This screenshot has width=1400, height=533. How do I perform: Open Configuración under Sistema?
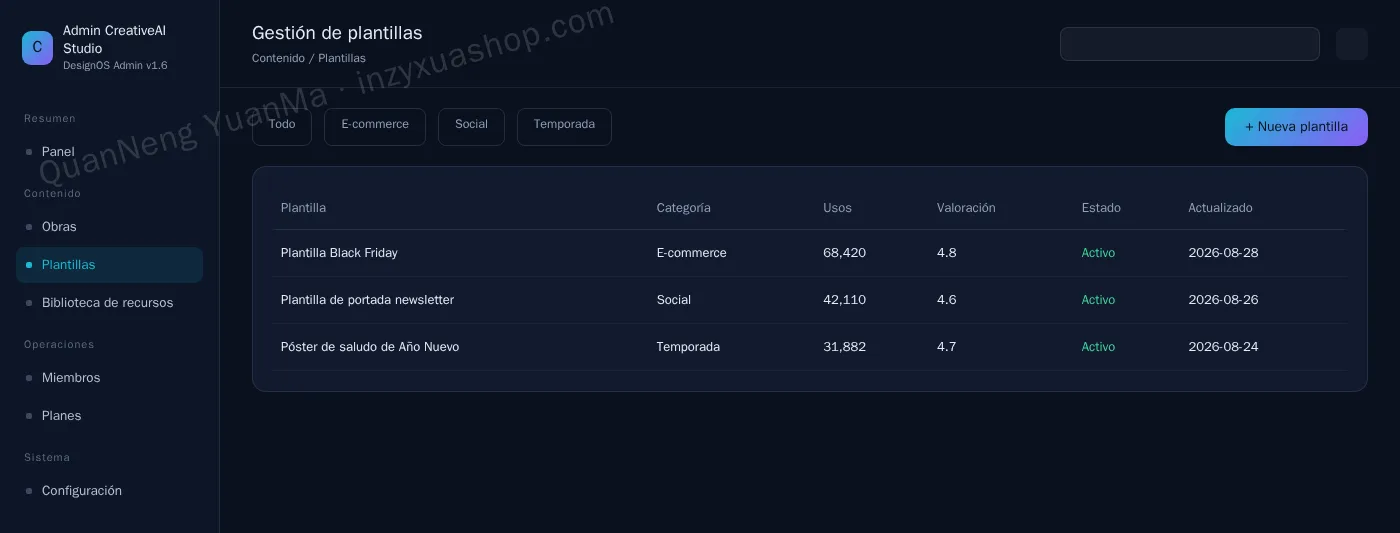point(109,491)
